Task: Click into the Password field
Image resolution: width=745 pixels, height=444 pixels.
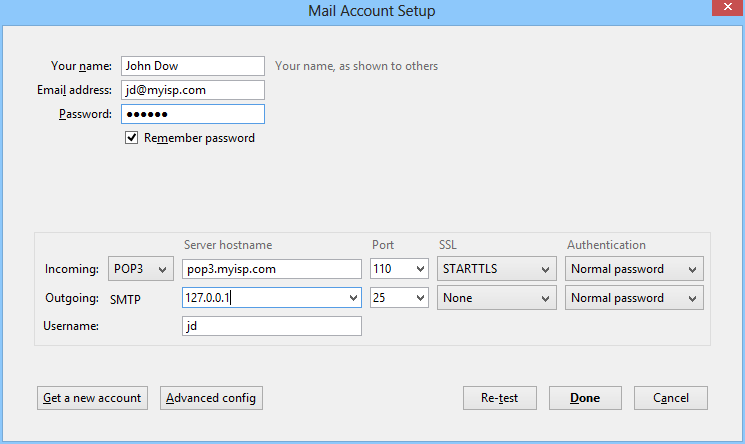Action: pos(192,115)
